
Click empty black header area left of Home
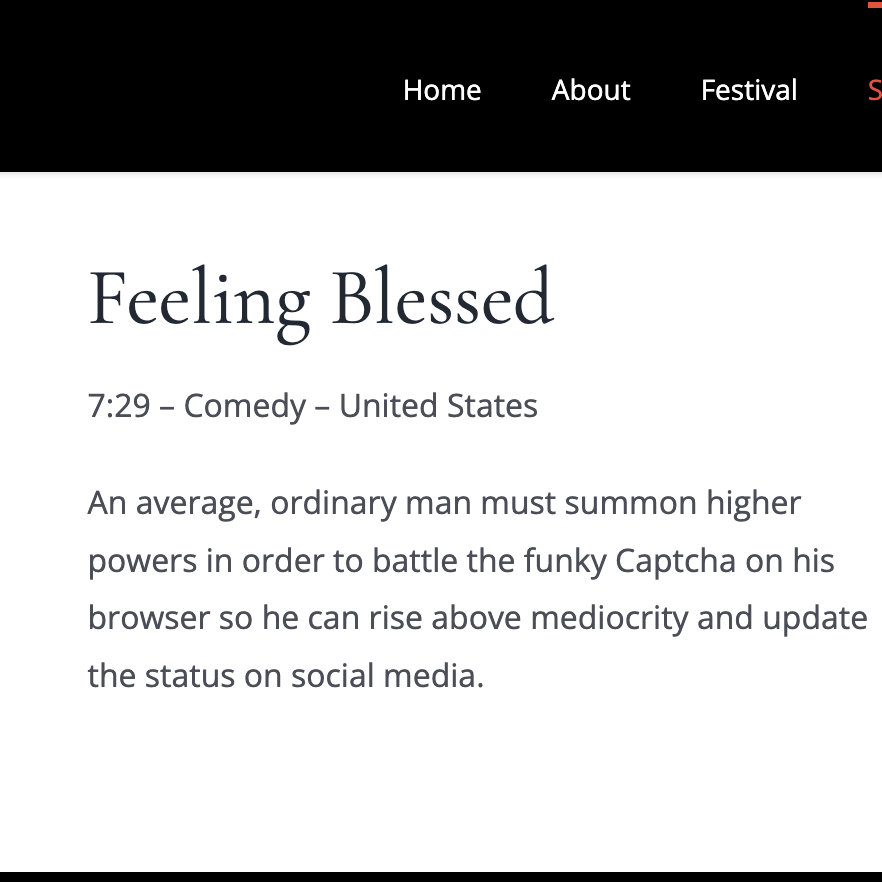point(200,91)
